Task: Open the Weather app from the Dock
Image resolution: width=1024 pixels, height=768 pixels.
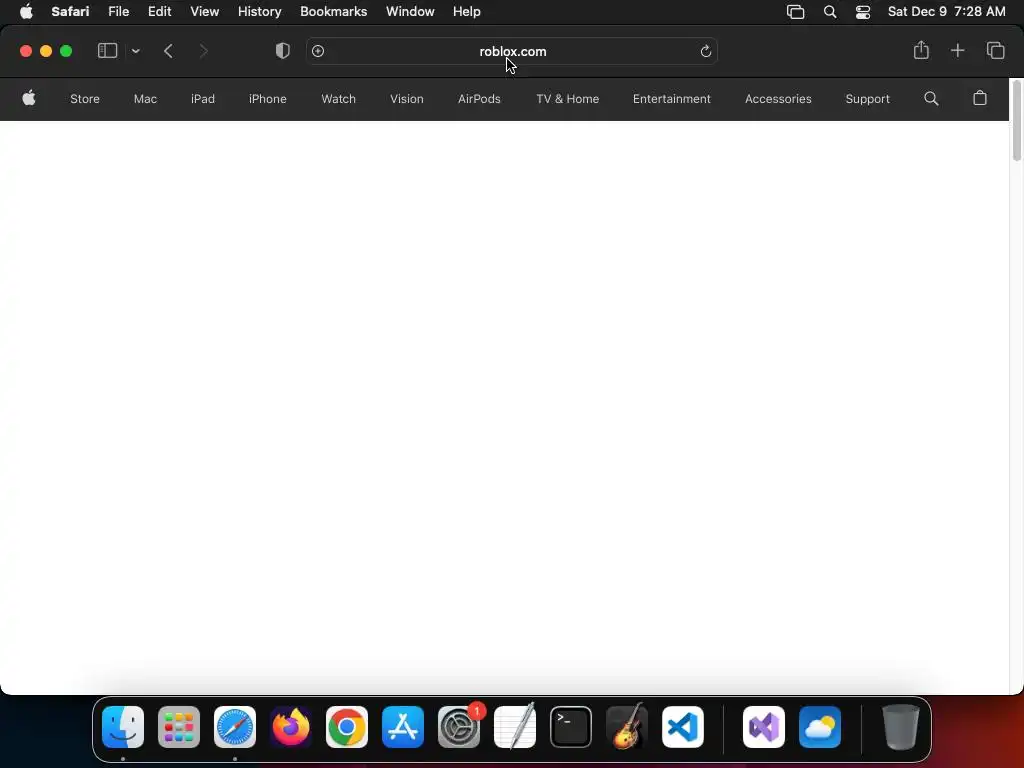Action: [820, 727]
